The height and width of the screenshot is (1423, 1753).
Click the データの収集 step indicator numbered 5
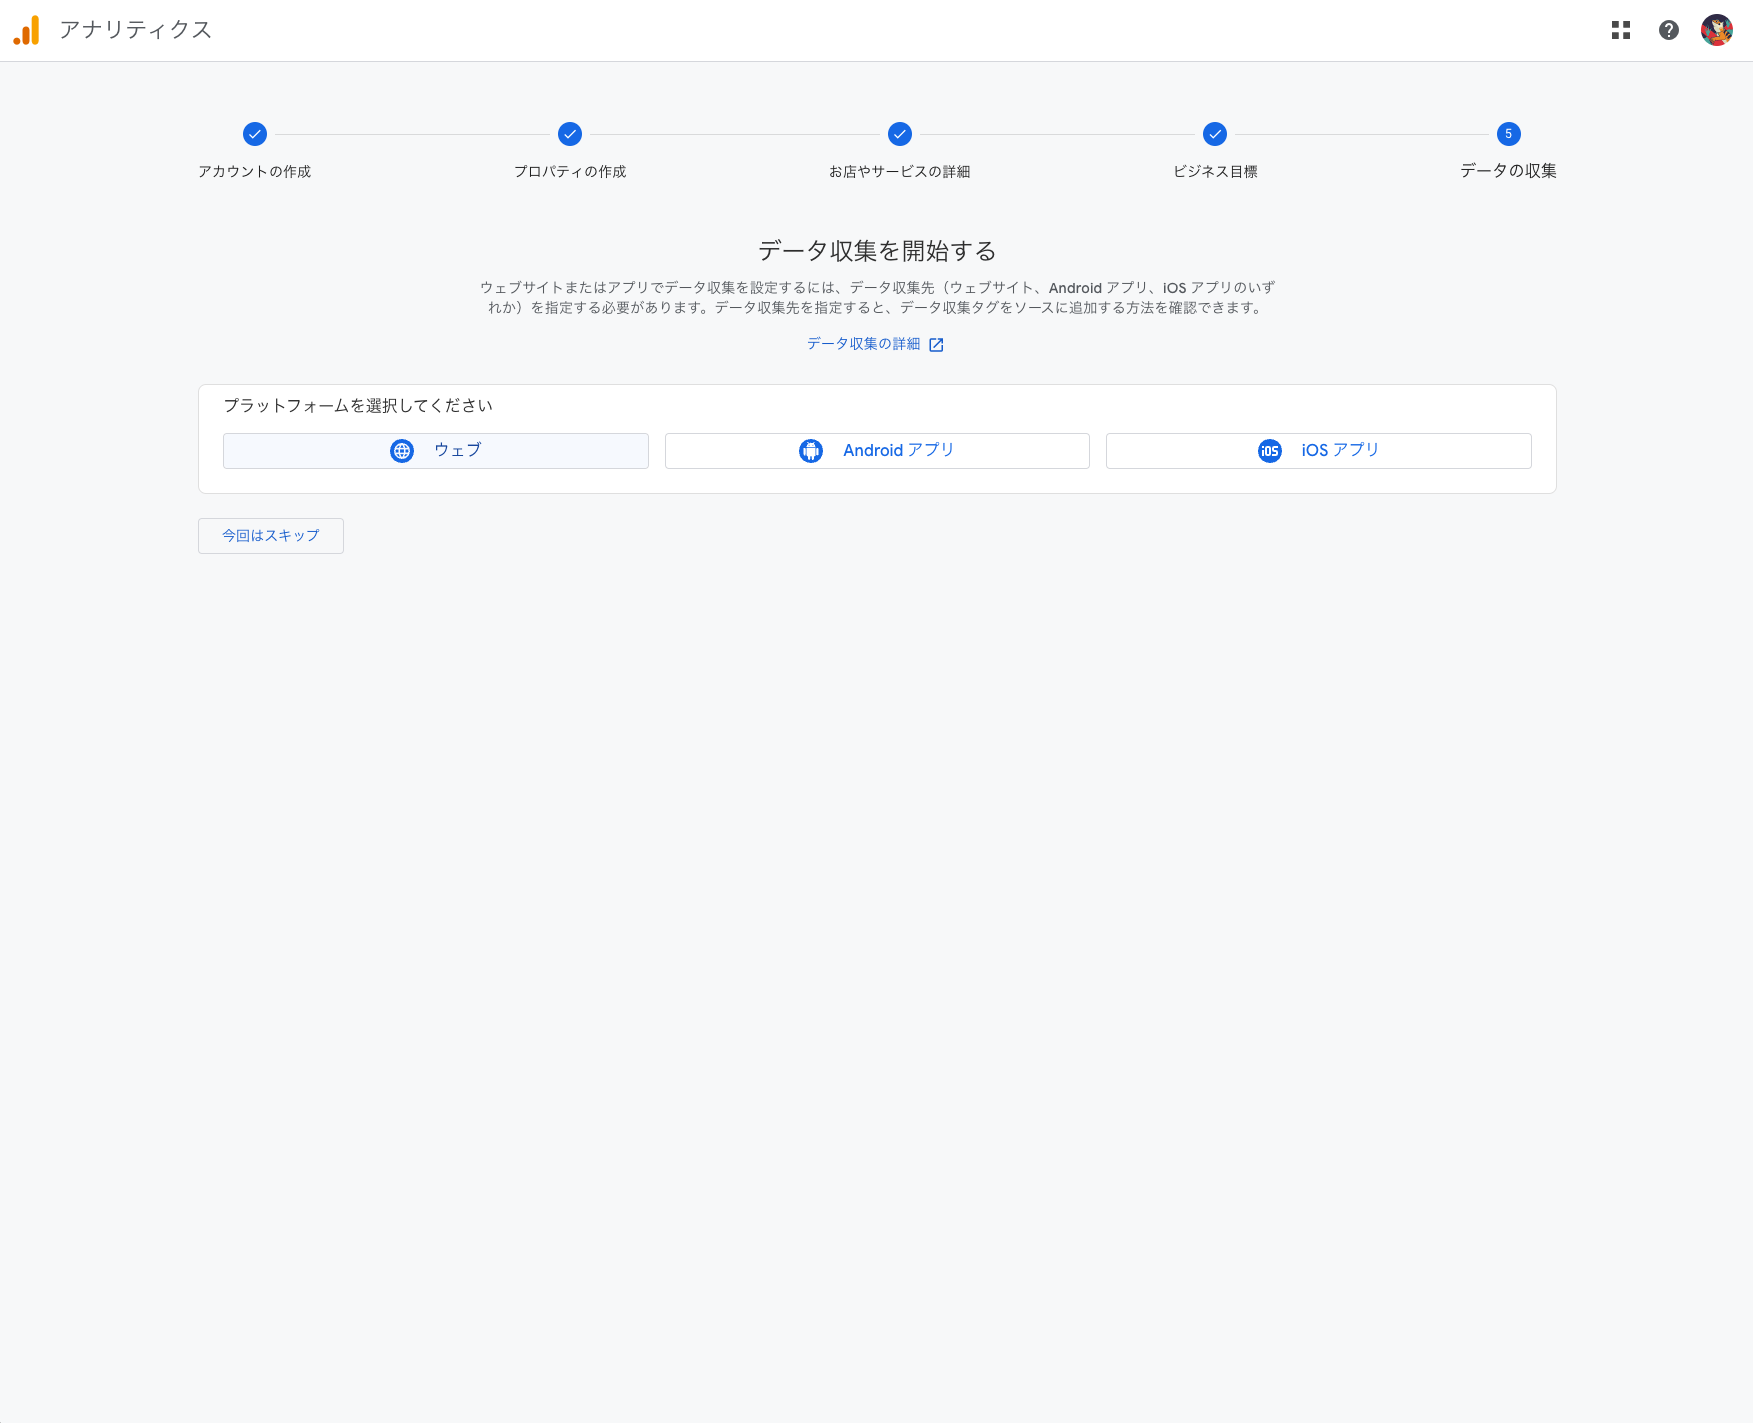coord(1506,134)
